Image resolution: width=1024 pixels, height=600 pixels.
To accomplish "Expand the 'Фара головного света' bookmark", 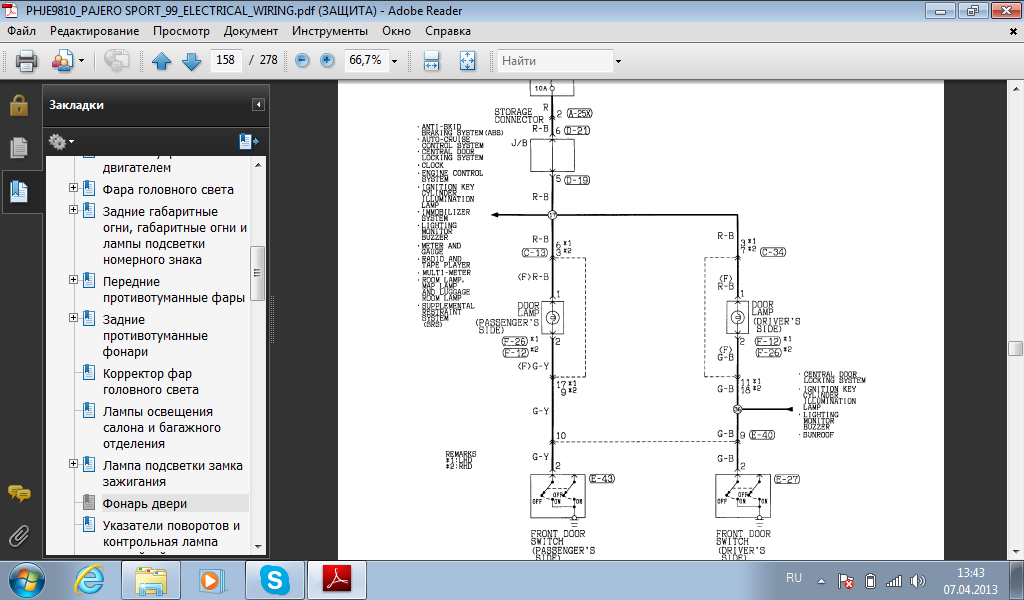I will click(73, 189).
